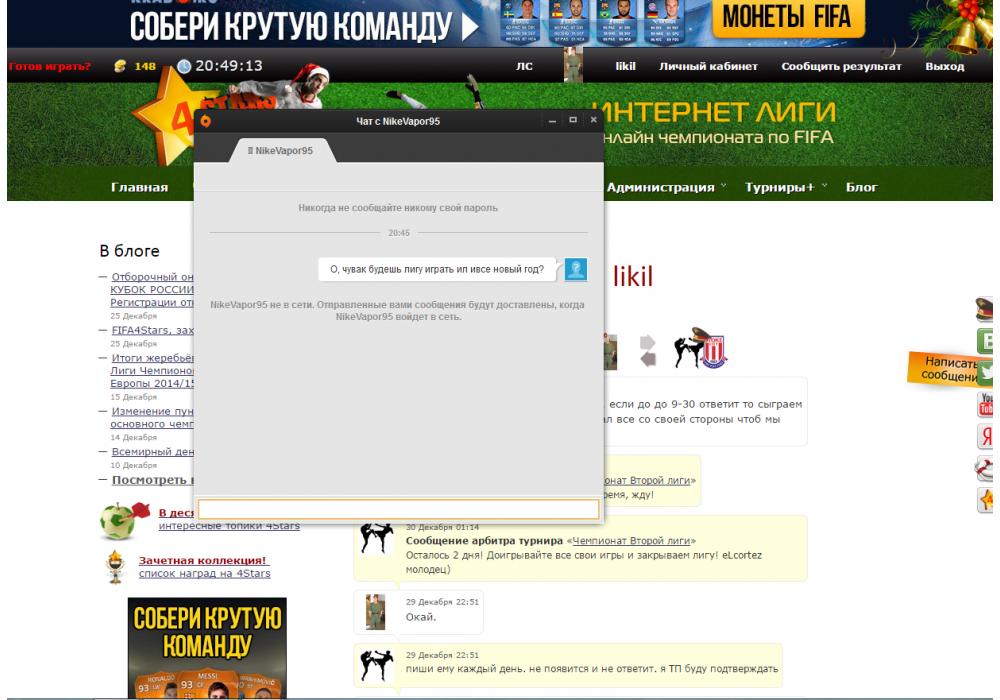
Task: Close the chat with NikeVapor95
Action: 593,120
